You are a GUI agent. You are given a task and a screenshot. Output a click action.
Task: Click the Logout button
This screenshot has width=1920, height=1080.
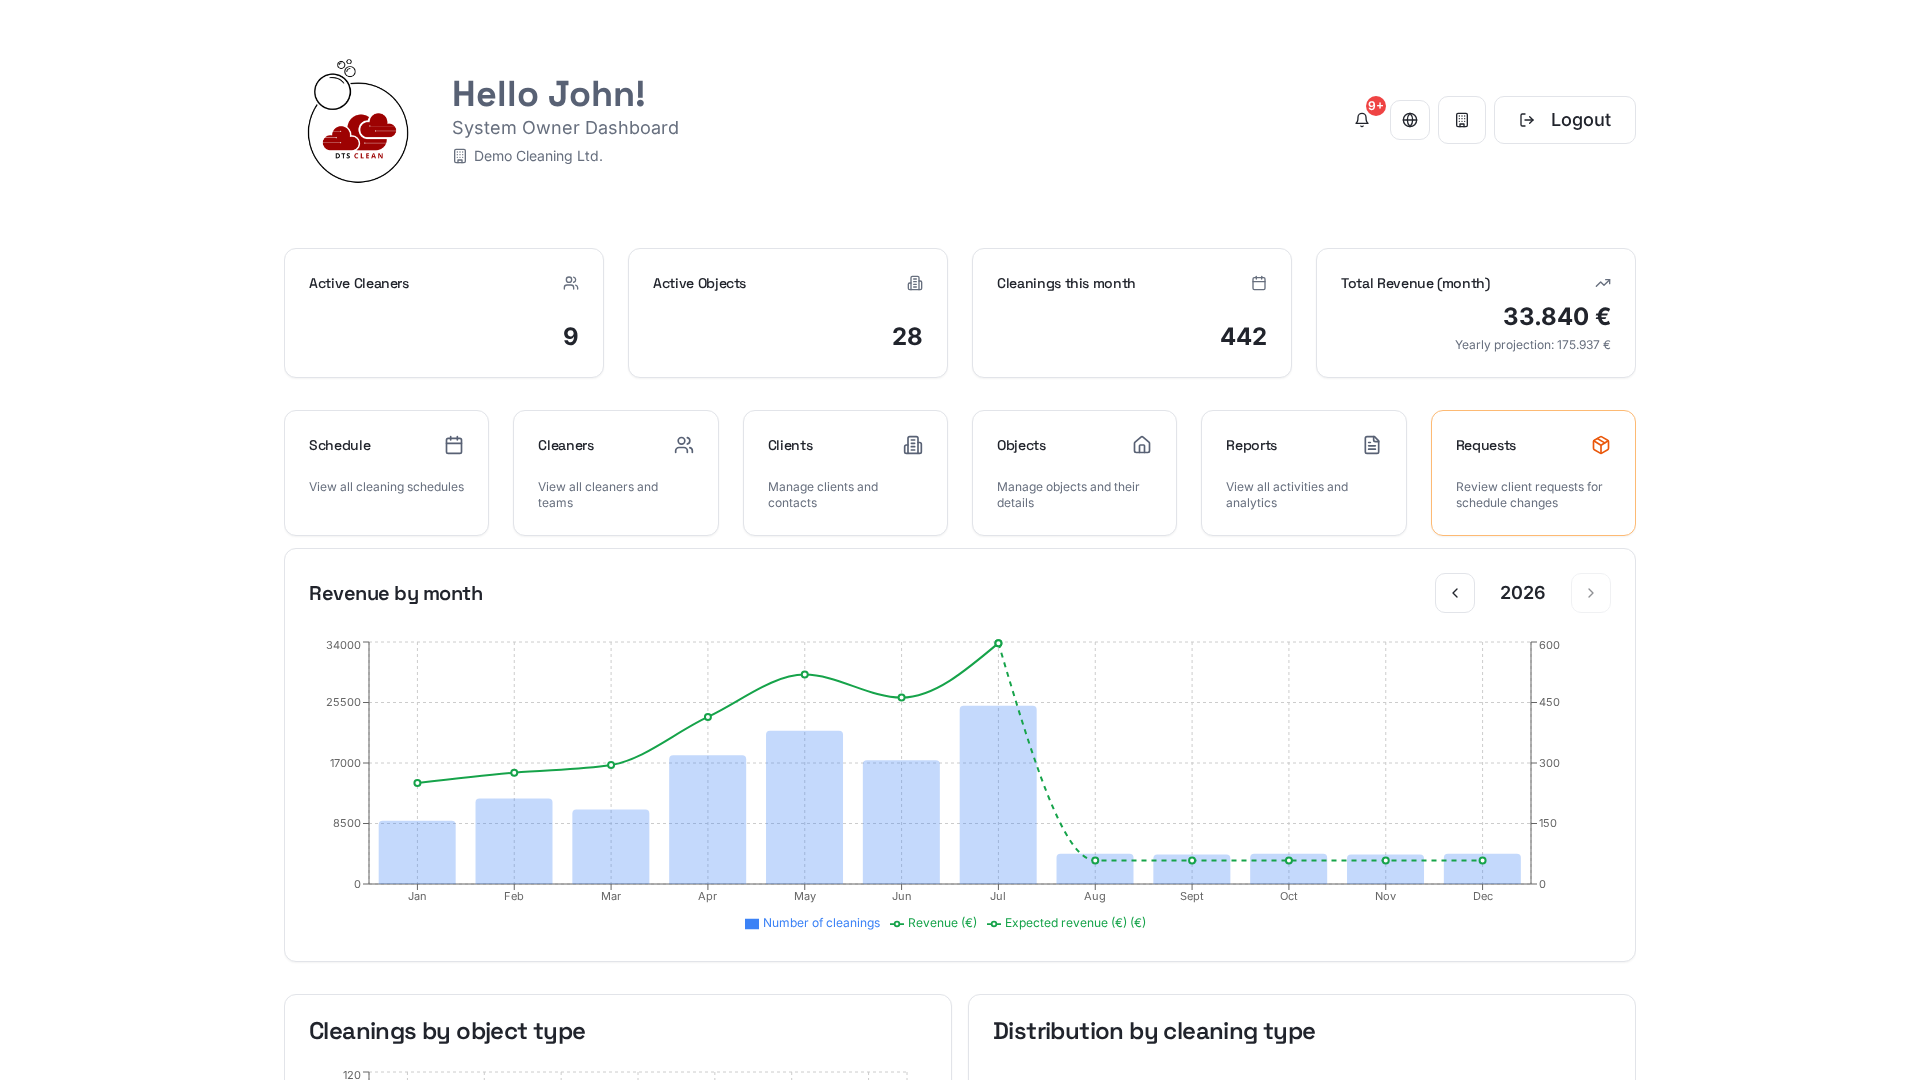tap(1565, 120)
